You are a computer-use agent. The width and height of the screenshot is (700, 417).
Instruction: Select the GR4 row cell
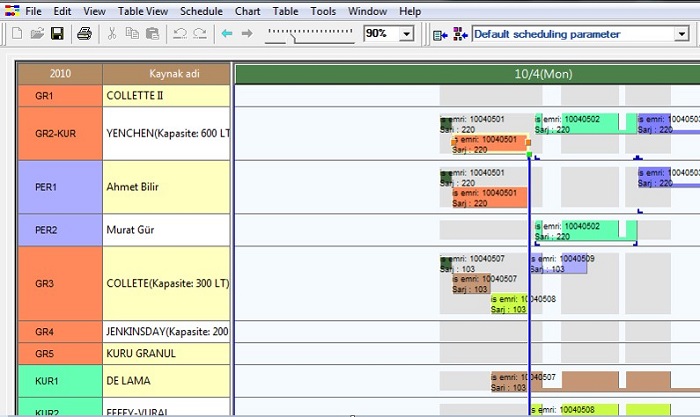point(60,332)
